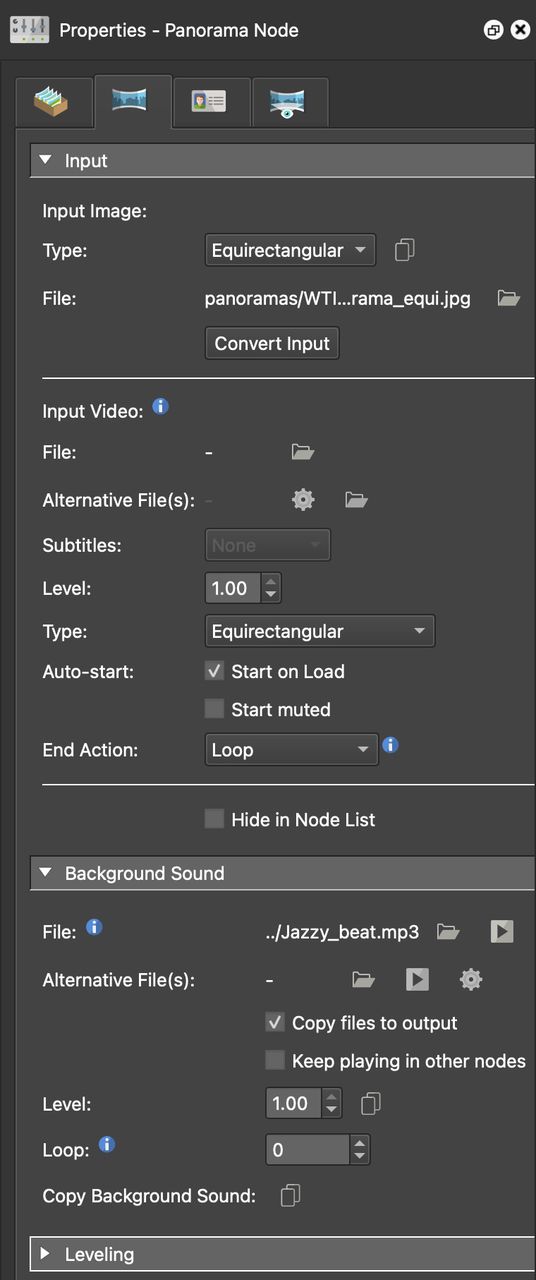
Task: Click the video Level value field
Action: pyautogui.click(x=232, y=588)
